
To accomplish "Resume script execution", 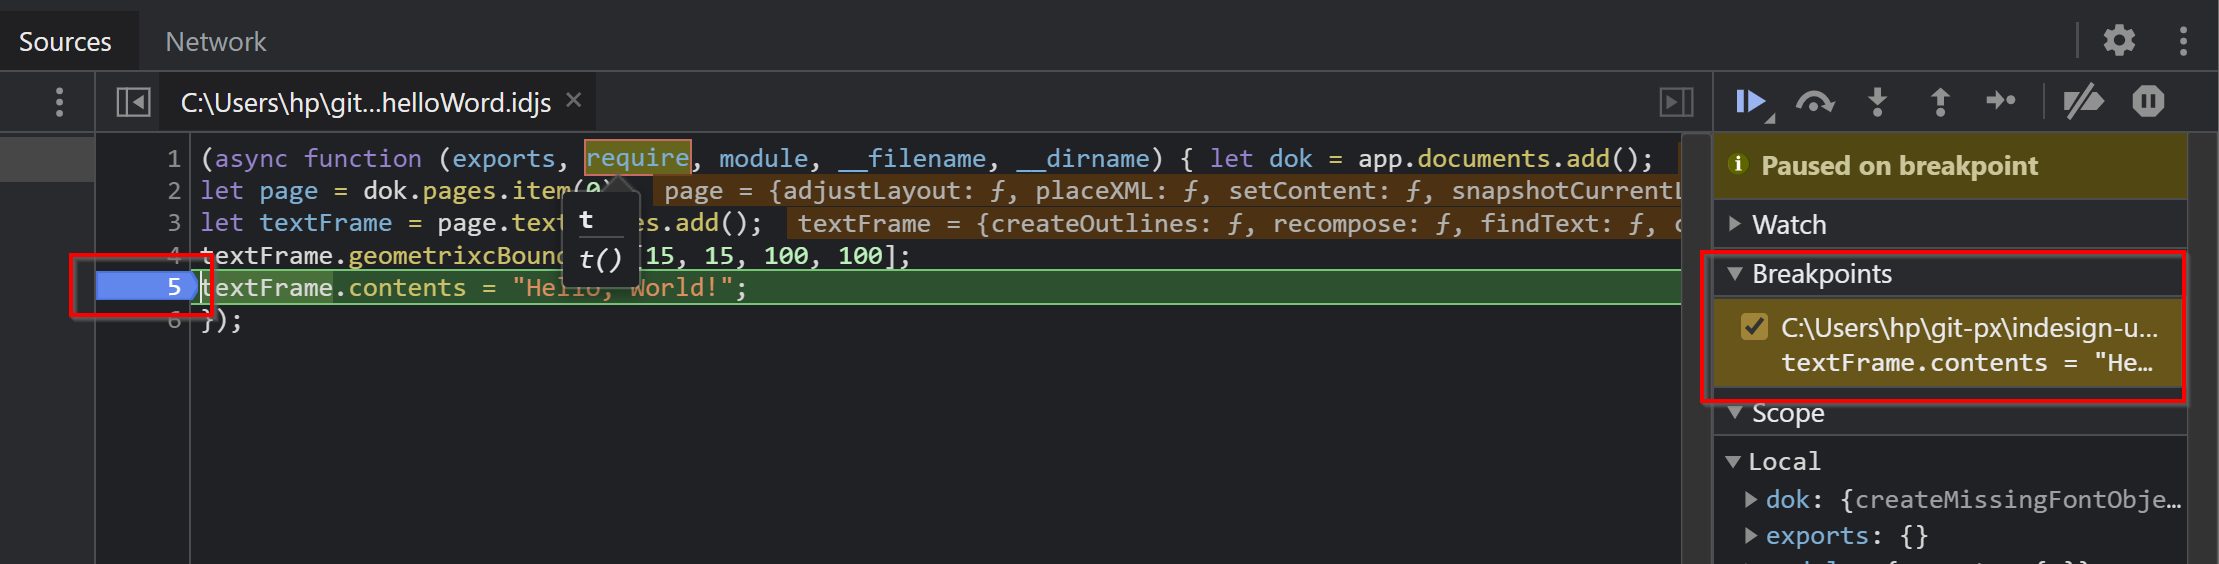I will tap(1750, 101).
